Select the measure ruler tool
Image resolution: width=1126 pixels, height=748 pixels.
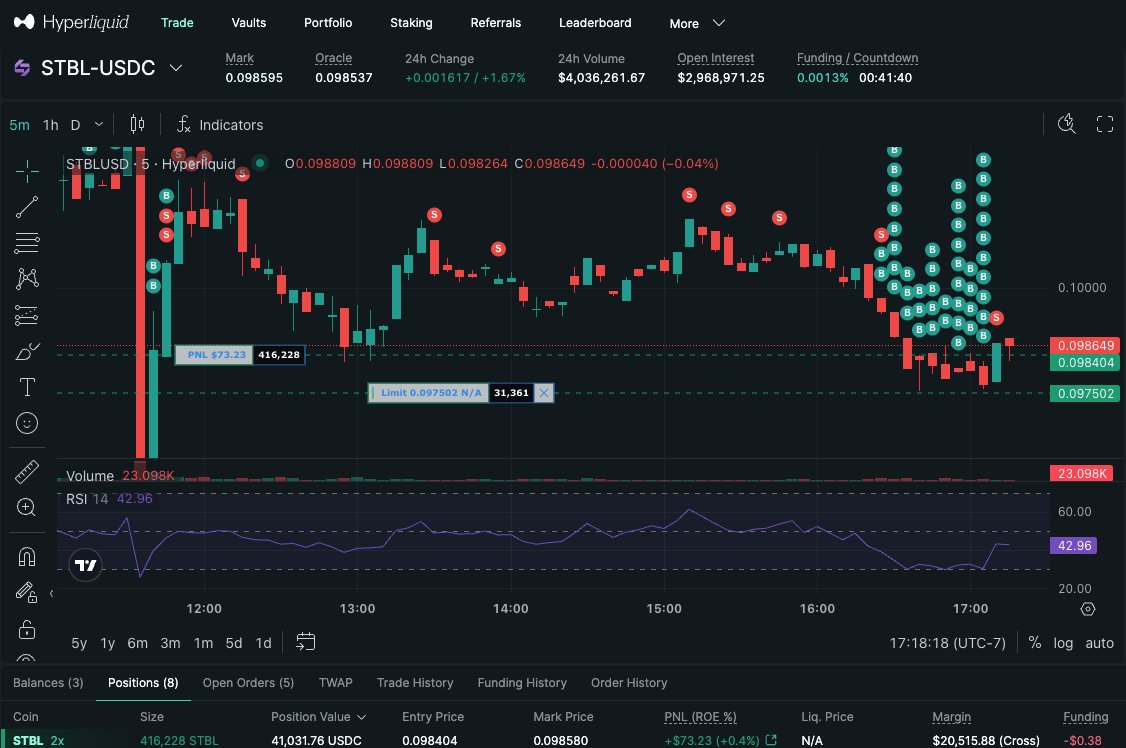click(x=27, y=471)
